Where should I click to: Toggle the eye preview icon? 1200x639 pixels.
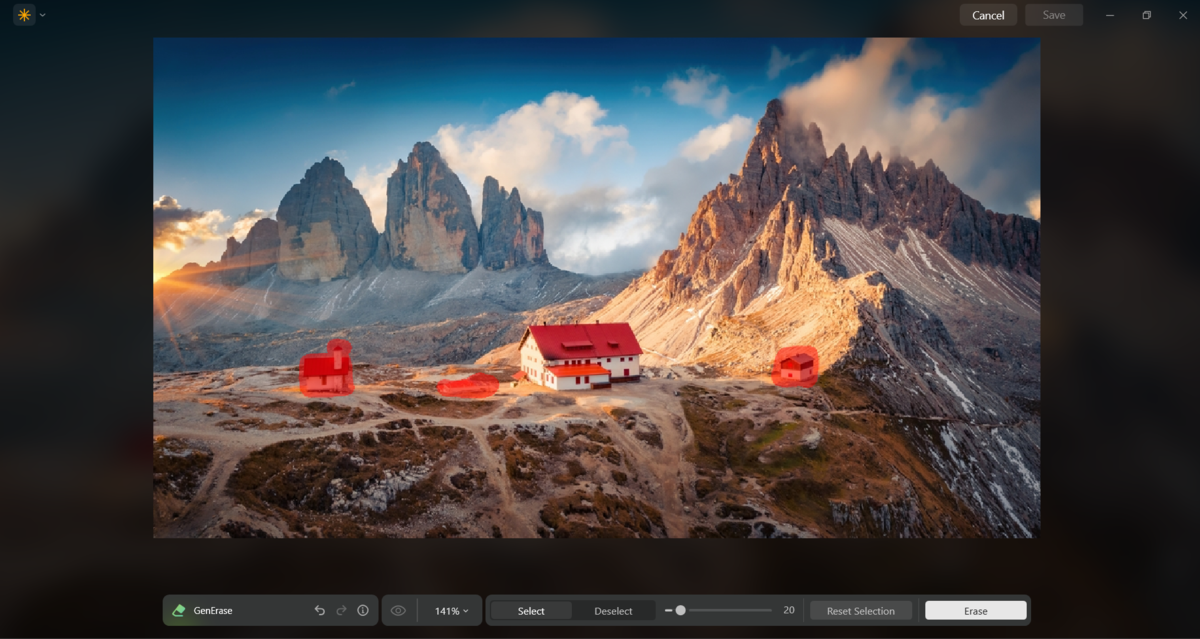(398, 610)
